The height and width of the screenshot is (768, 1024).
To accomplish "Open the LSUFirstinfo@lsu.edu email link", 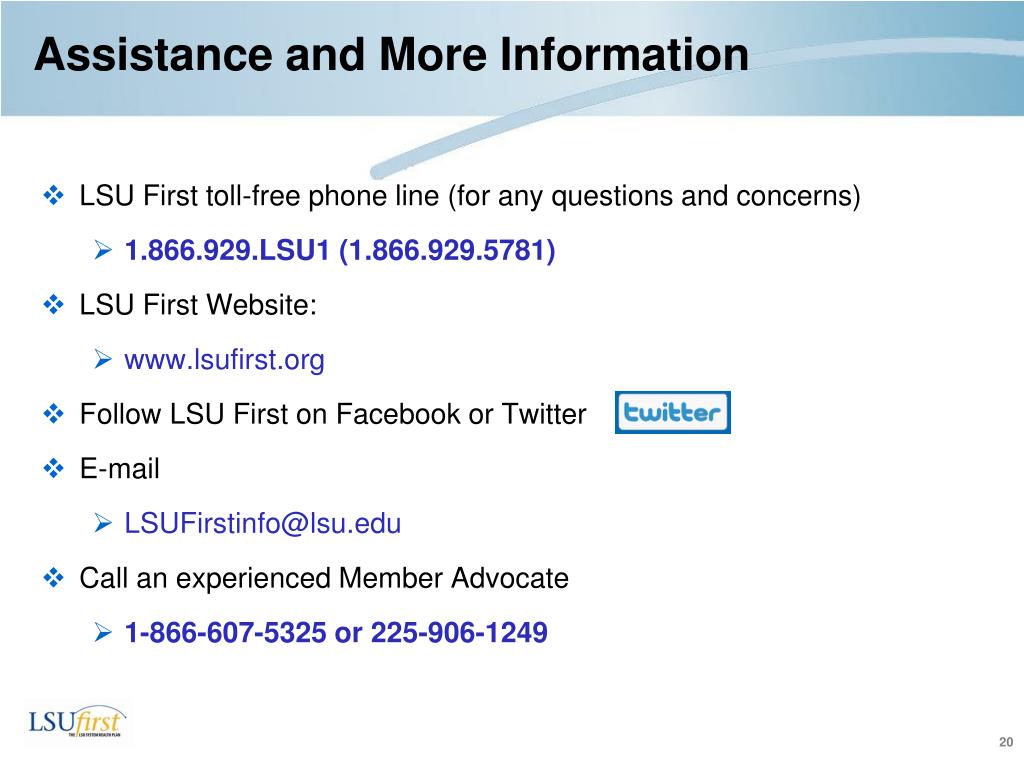I will (263, 523).
